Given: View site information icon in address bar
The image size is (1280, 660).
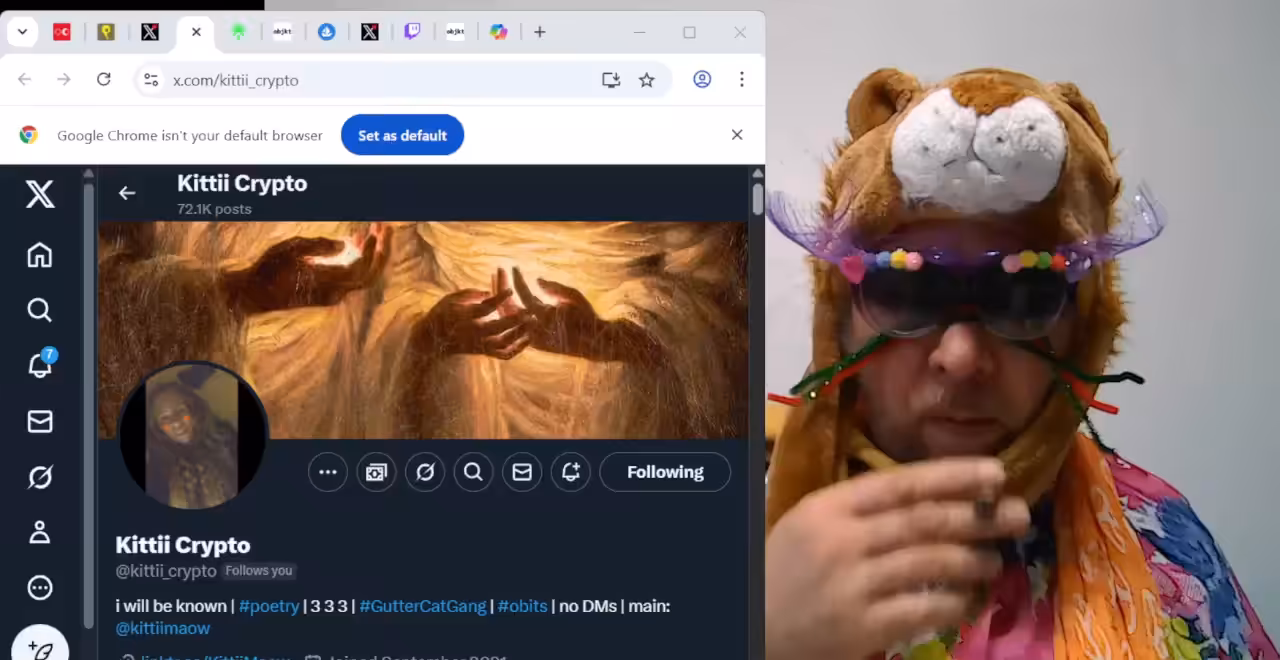Looking at the screenshot, I should point(151,80).
